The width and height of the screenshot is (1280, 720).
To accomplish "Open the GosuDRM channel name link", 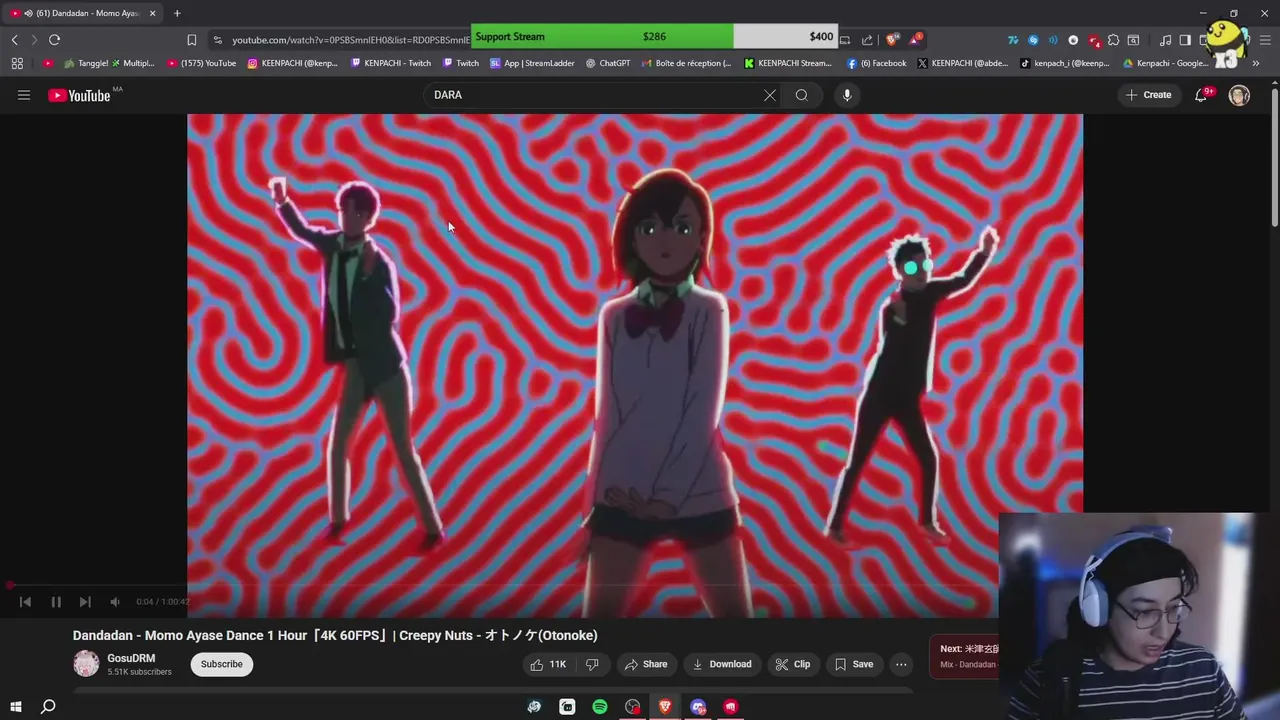I will tap(131, 659).
